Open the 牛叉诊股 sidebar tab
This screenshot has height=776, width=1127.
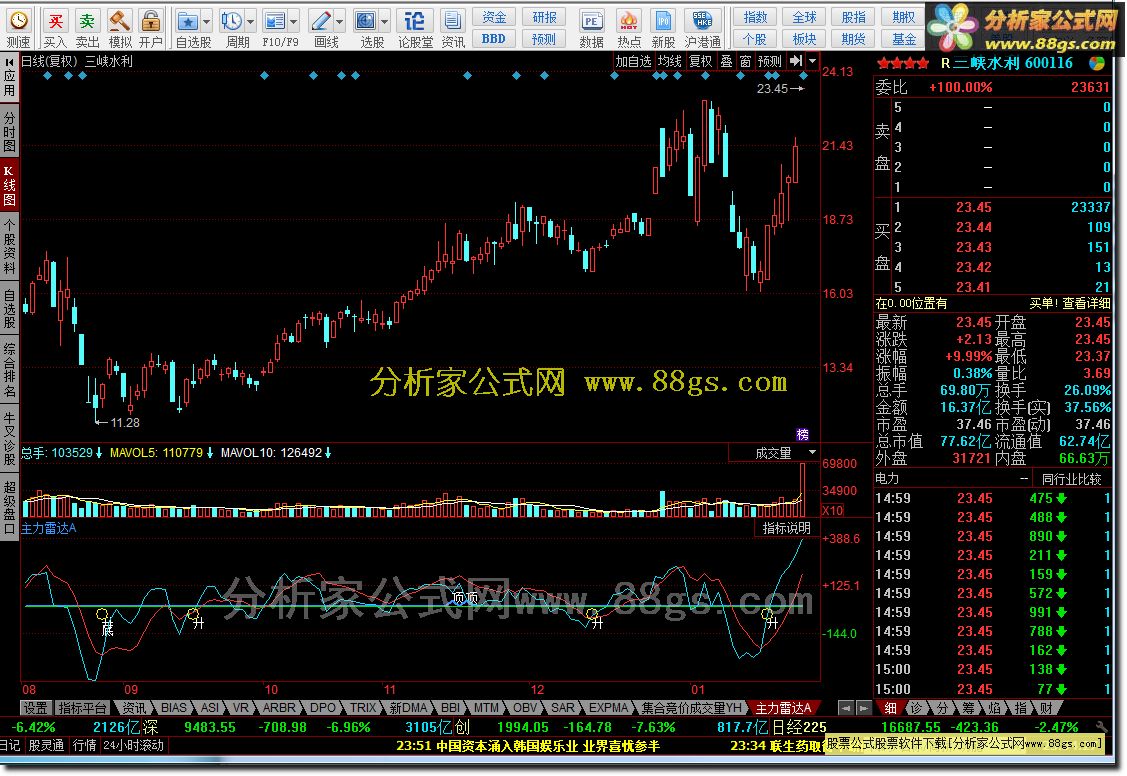(x=9, y=437)
